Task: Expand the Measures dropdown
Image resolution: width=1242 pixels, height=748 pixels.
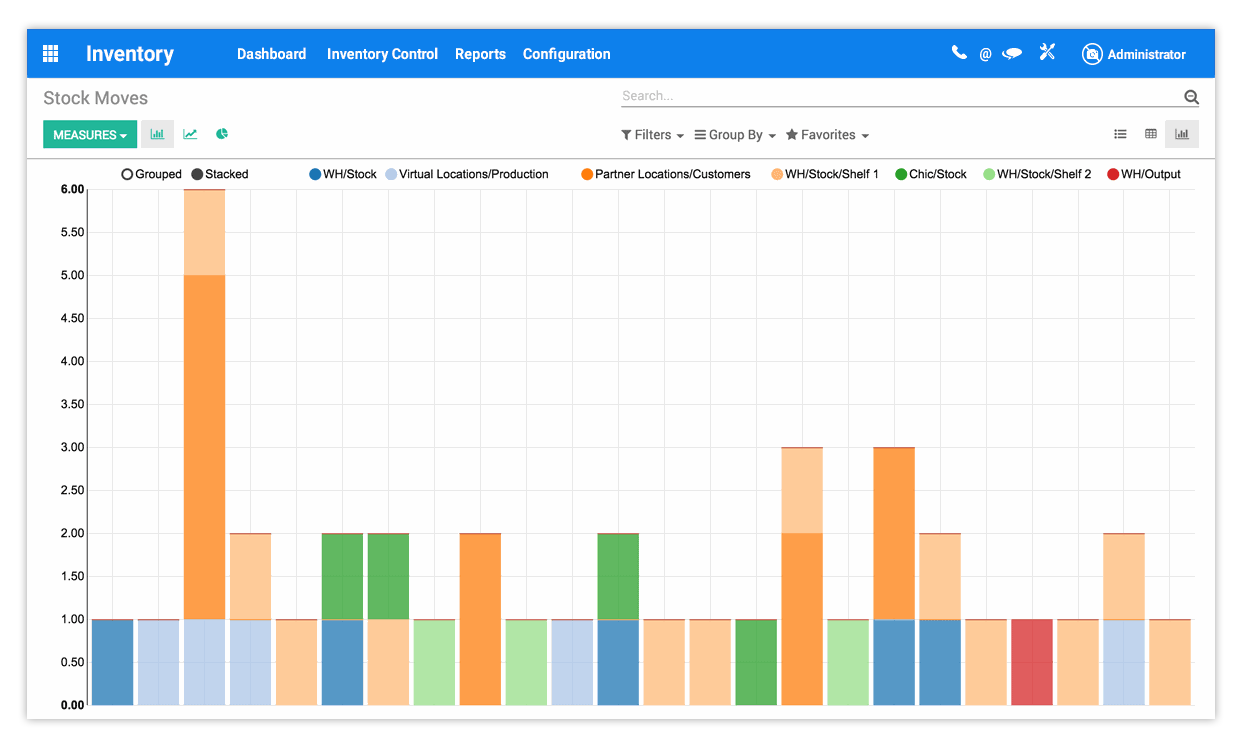Action: (x=89, y=135)
